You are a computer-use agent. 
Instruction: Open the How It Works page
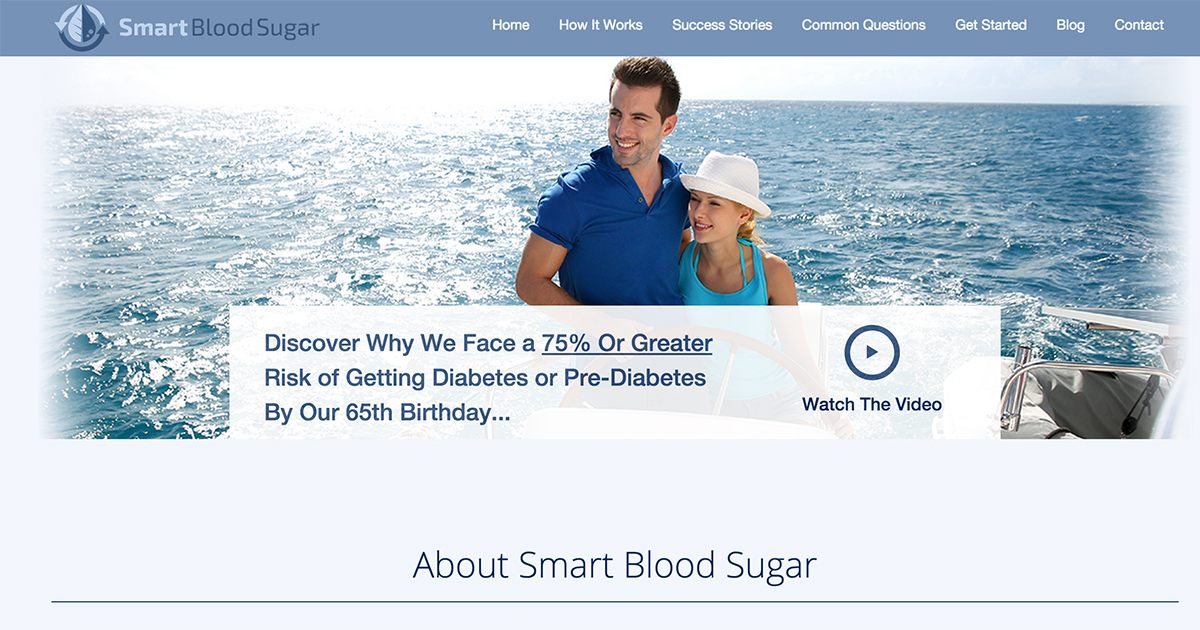pyautogui.click(x=601, y=25)
